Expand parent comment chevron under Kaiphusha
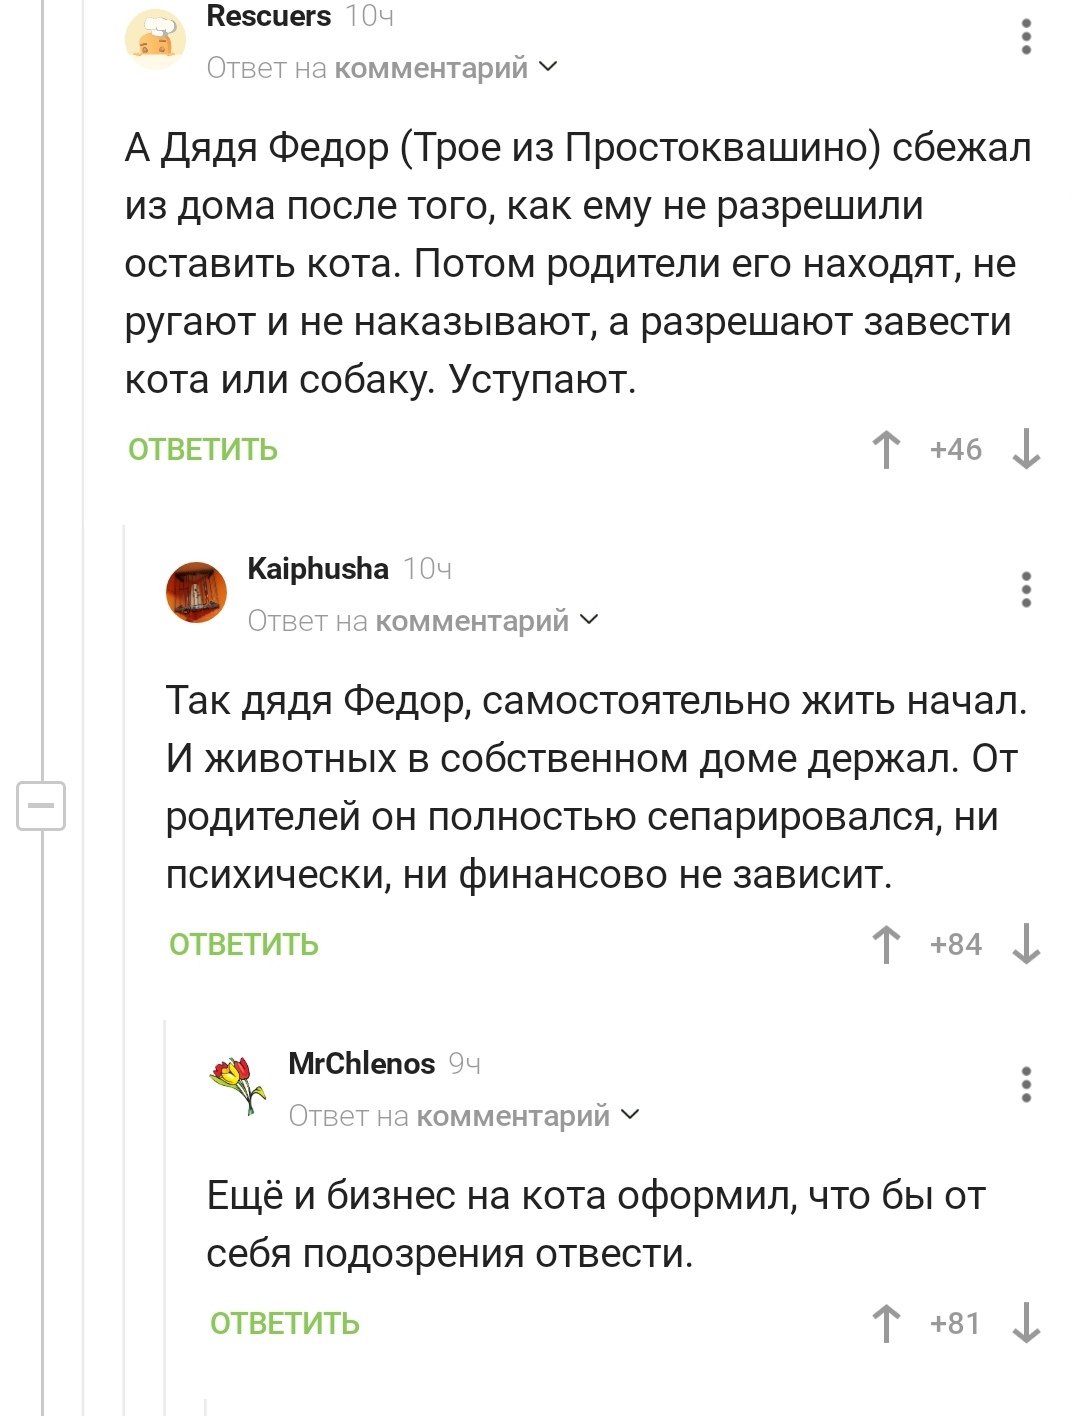Image resolution: width=1080 pixels, height=1416 pixels. pos(589,620)
